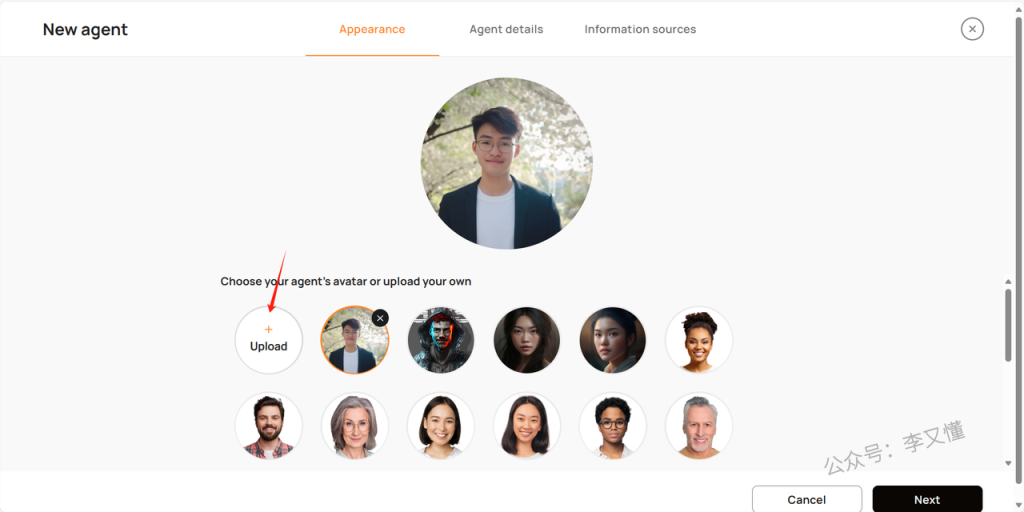The image size is (1024, 512).
Task: Select the smiling woman with bob haircut
Action: point(441,425)
